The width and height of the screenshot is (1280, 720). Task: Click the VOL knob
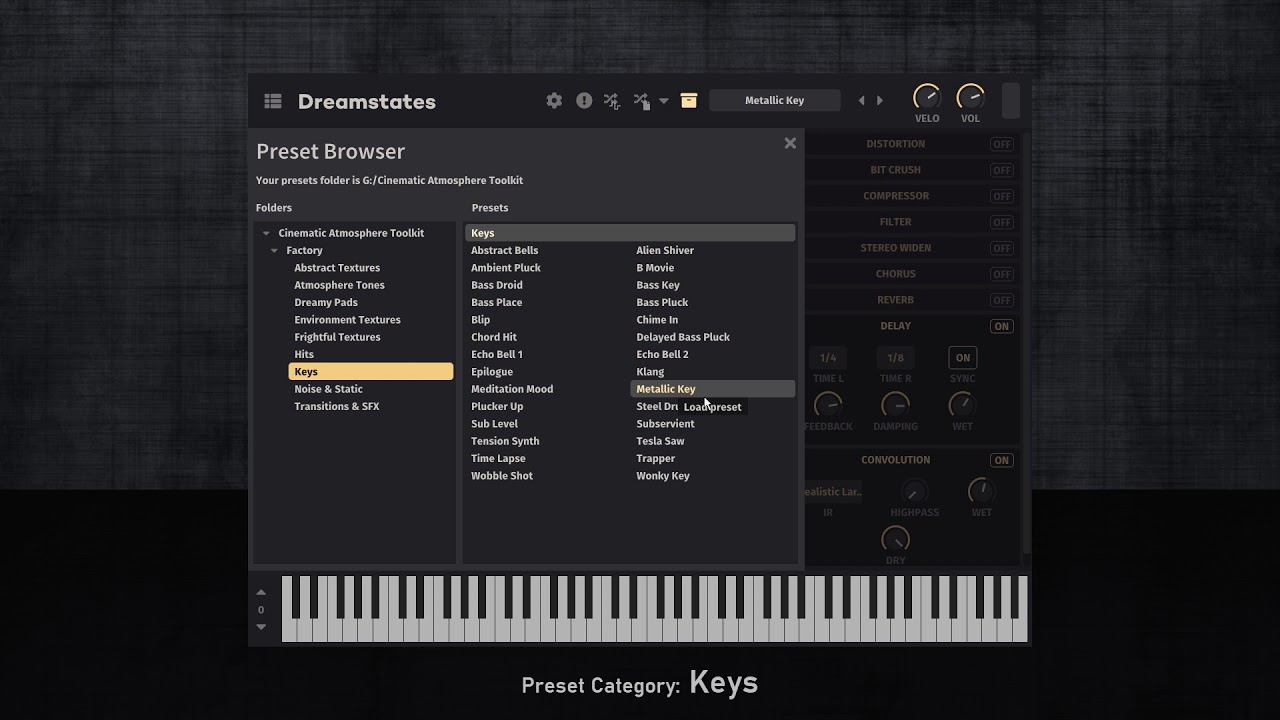pyautogui.click(x=970, y=97)
